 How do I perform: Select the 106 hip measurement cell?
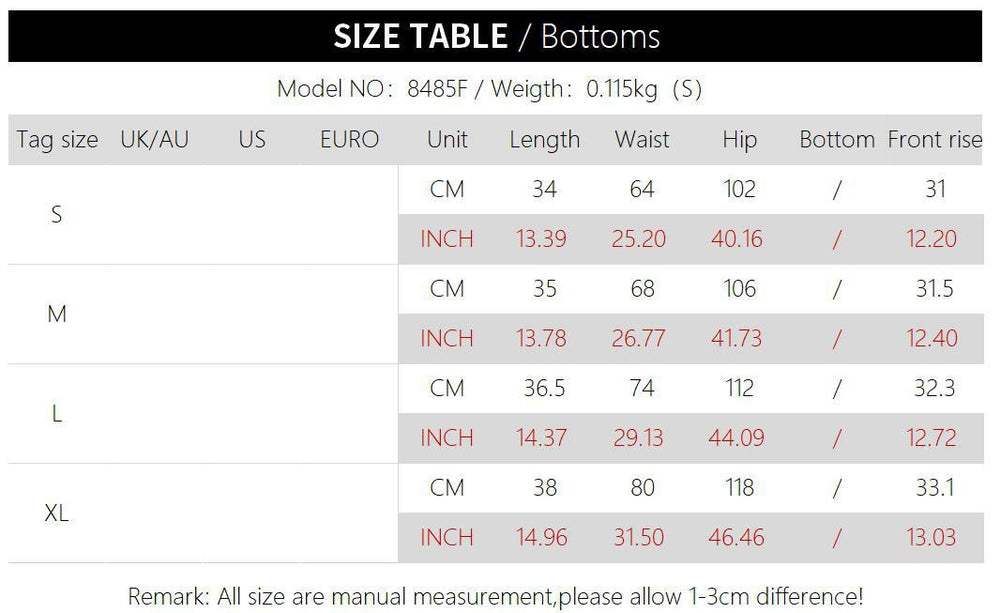click(x=740, y=289)
